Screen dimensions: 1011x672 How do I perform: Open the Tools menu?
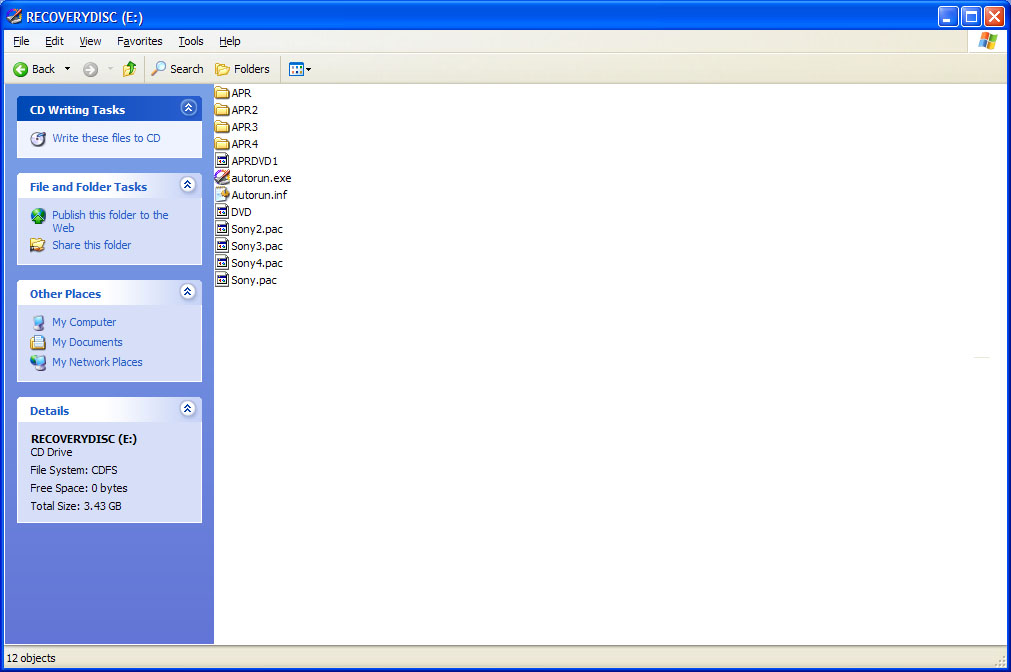191,41
